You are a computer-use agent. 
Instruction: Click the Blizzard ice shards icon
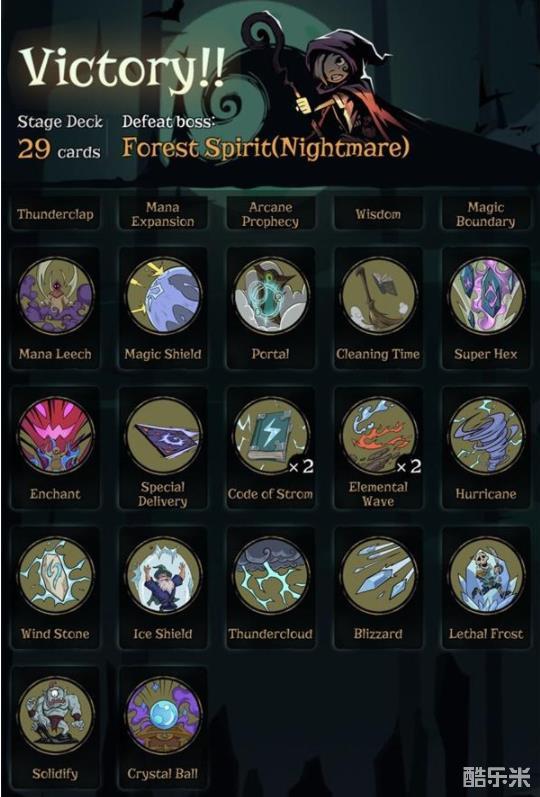(x=379, y=575)
